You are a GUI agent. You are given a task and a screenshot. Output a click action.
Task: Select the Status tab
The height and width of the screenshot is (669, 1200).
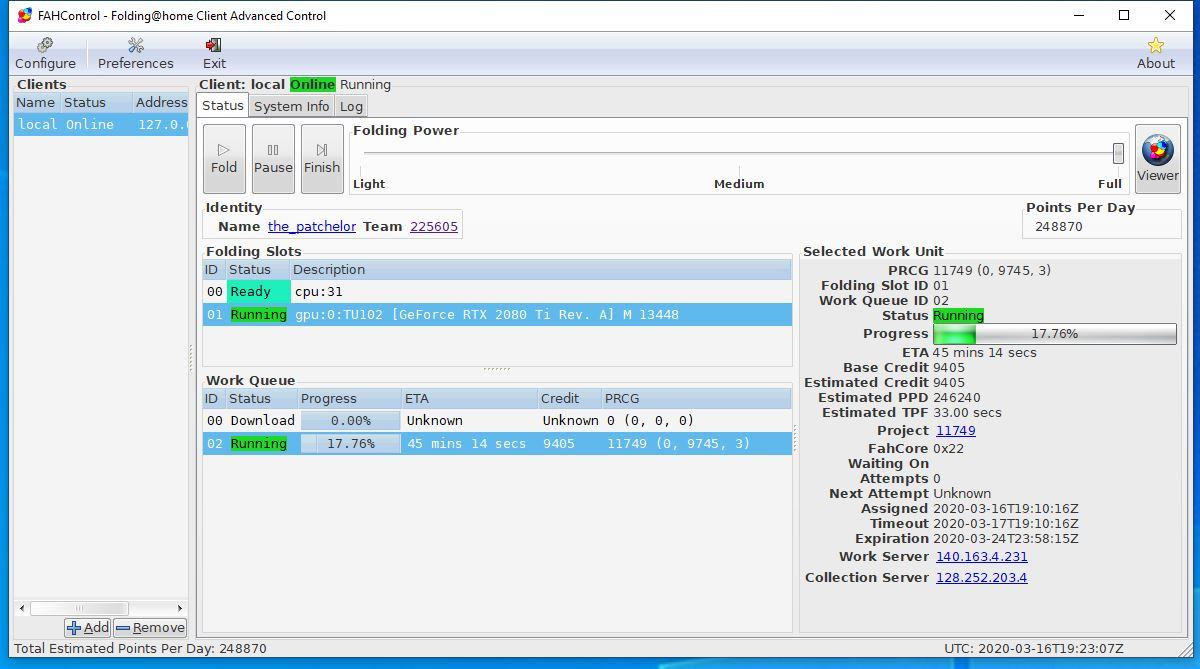(x=222, y=105)
